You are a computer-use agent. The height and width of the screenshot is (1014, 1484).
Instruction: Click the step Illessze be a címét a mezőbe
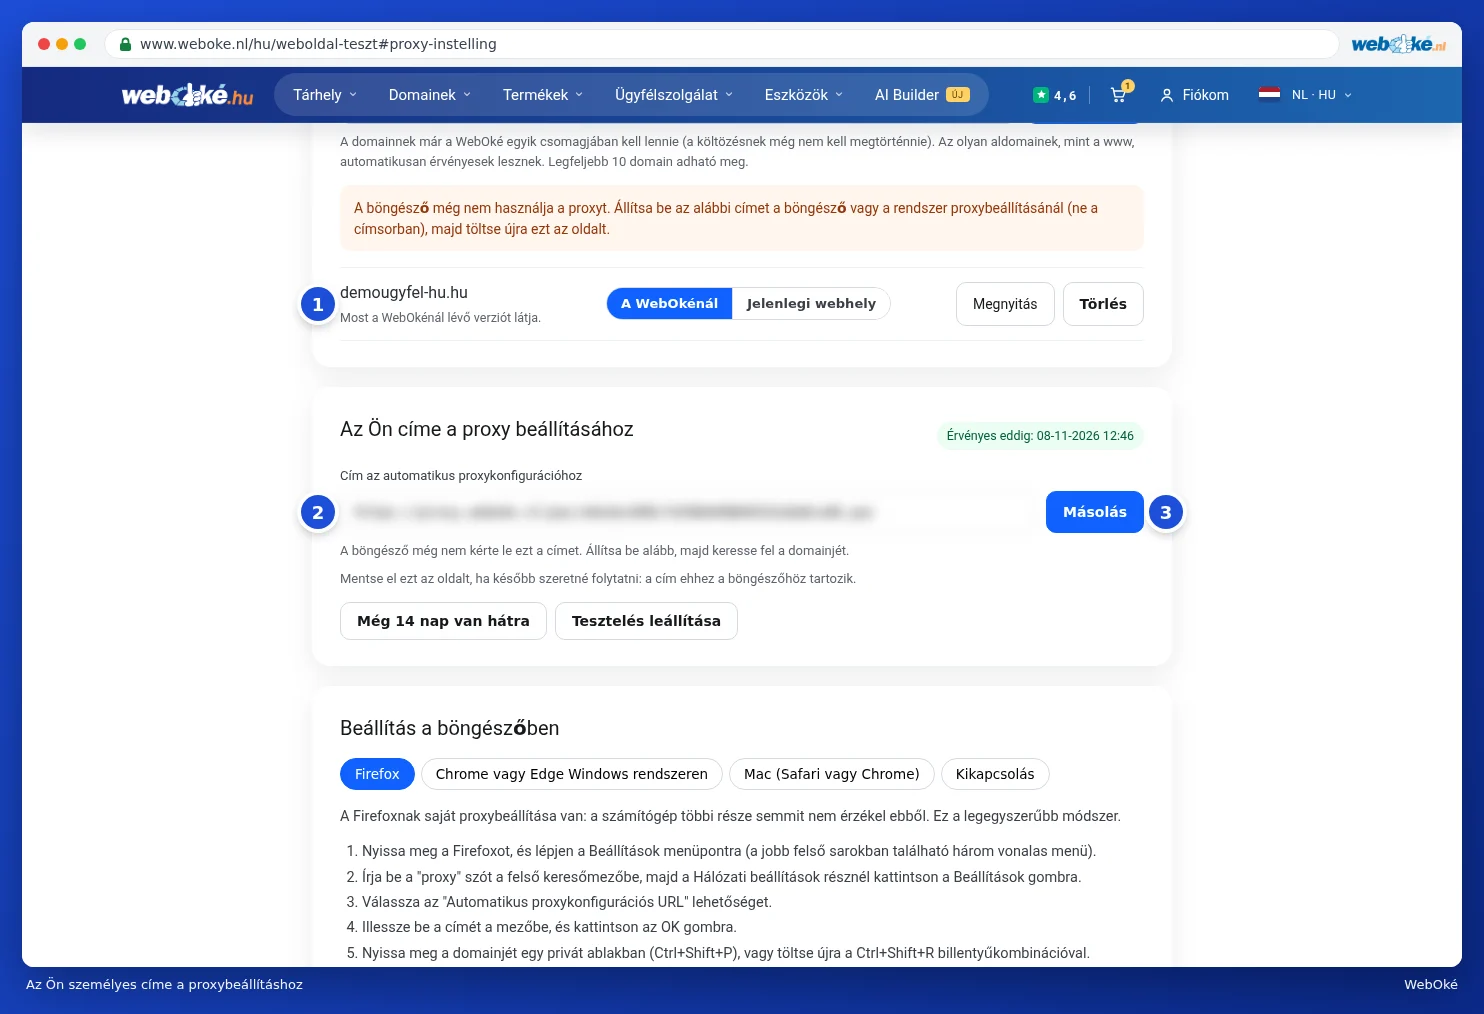pyautogui.click(x=549, y=927)
